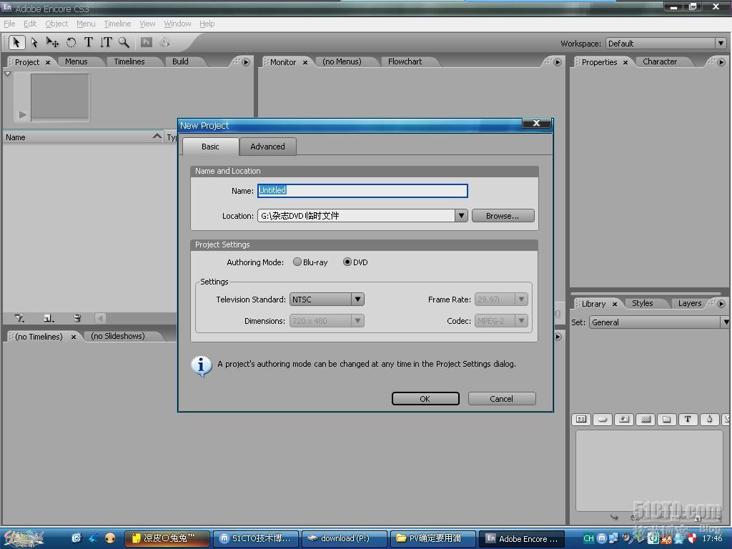This screenshot has width=732, height=549.
Task: Open the Codec dropdown
Action: [x=521, y=321]
